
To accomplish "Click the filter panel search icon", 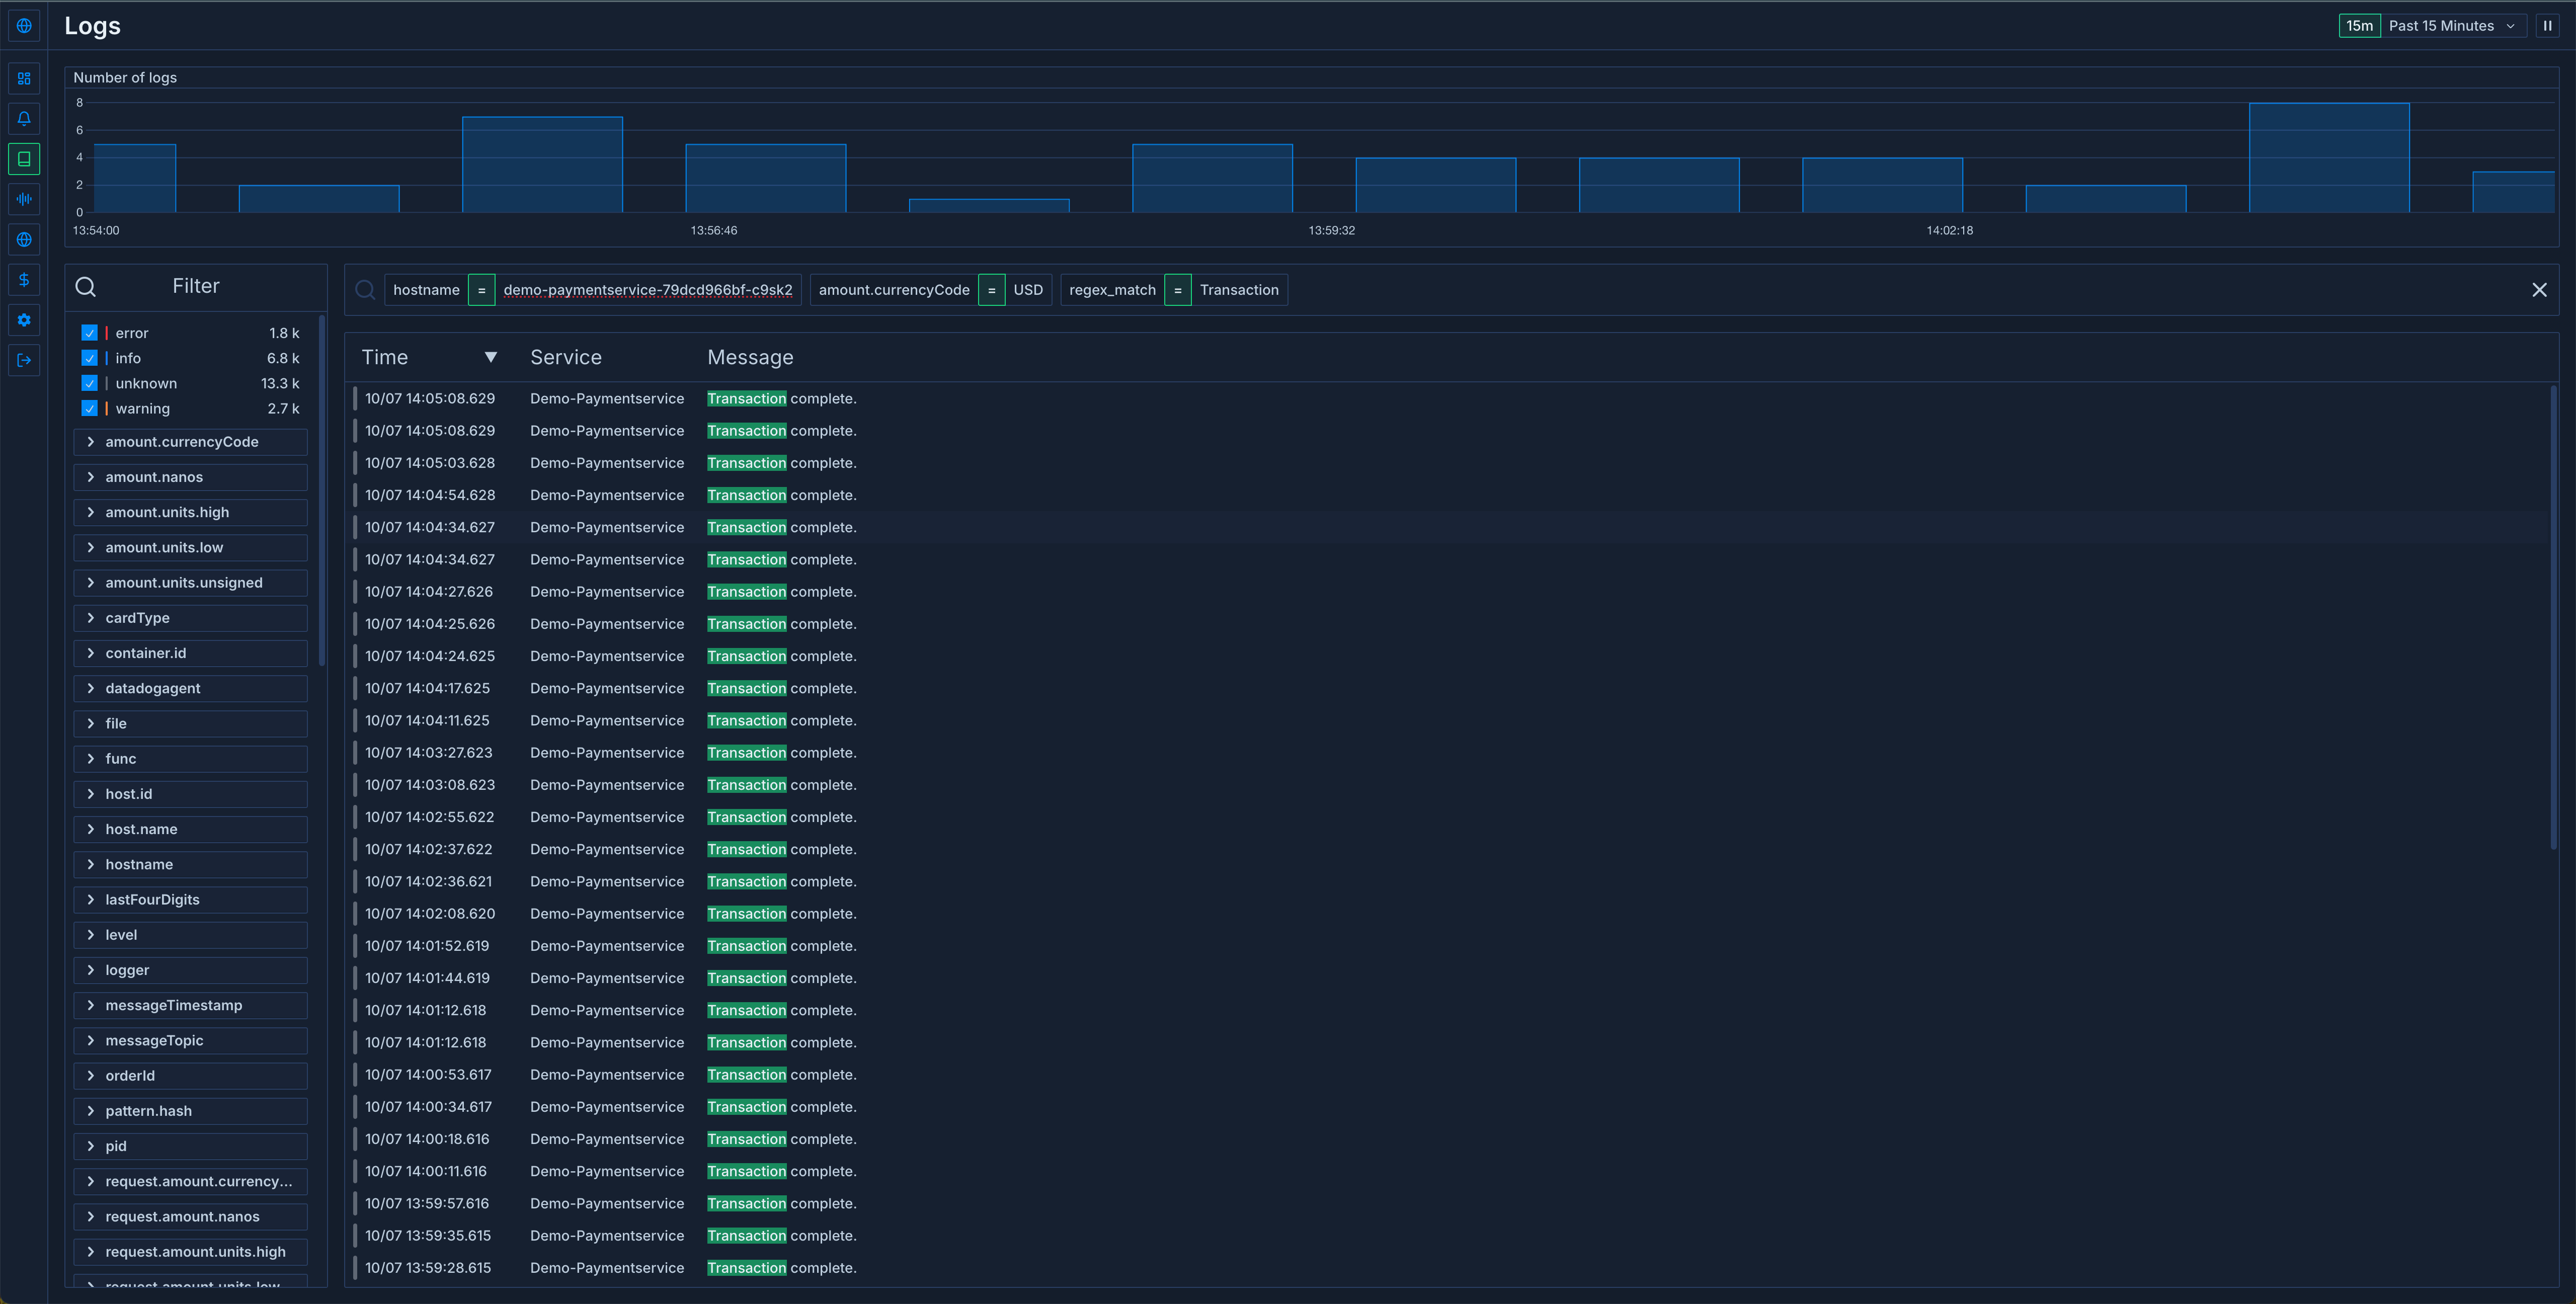I will [x=86, y=287].
